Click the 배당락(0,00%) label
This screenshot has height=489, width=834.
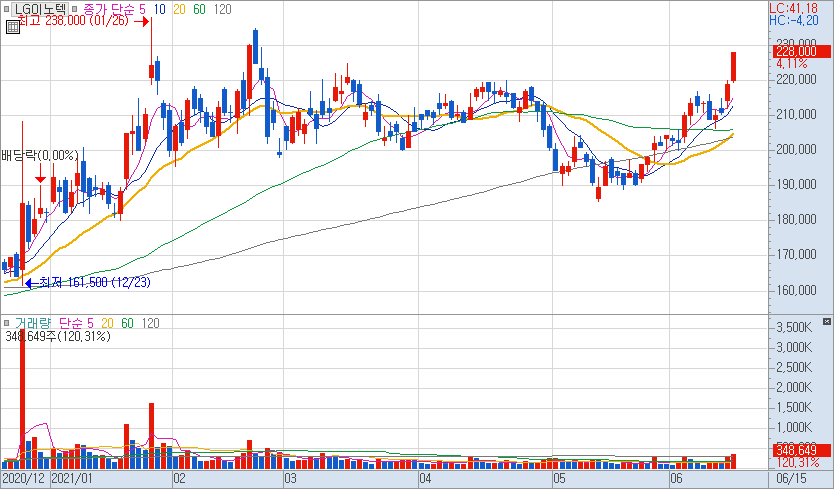click(x=39, y=155)
